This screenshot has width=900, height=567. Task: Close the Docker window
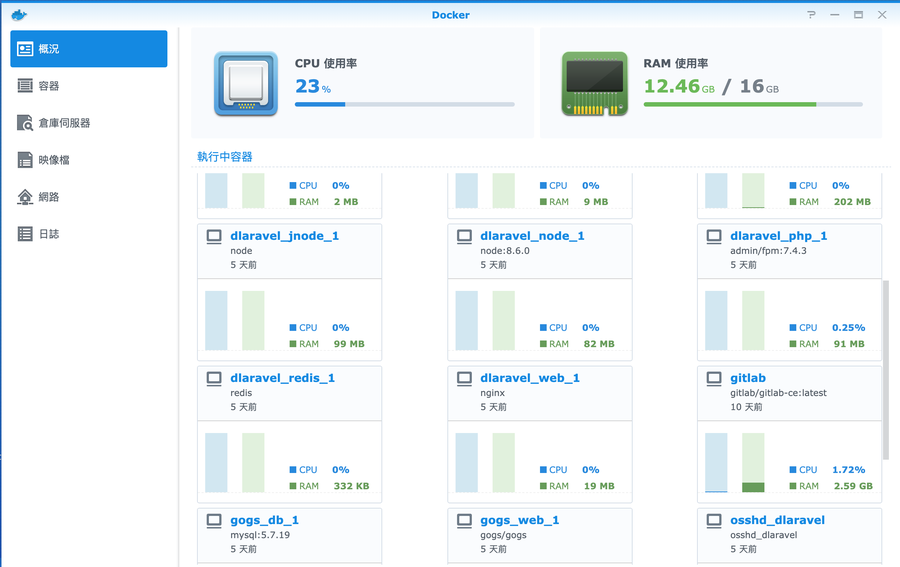(x=882, y=15)
